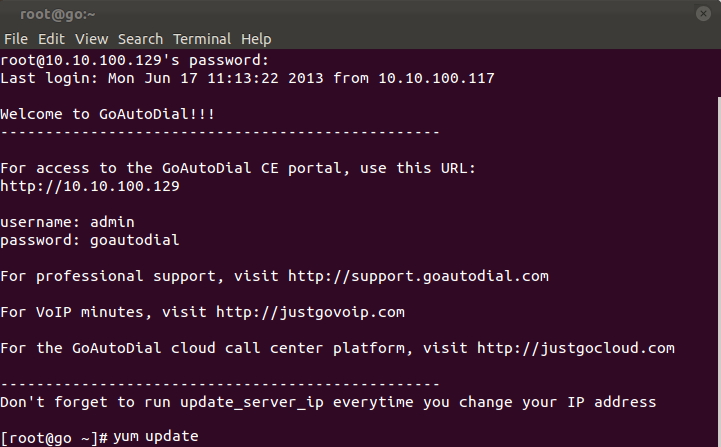Image resolution: width=721 pixels, height=447 pixels.
Task: Open the View menu
Action: tap(92, 39)
